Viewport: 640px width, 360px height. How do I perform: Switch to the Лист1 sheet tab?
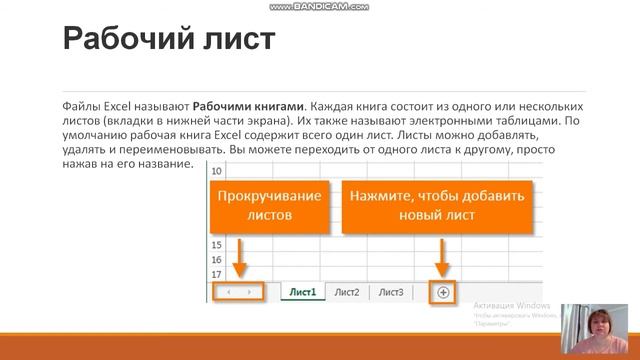click(303, 292)
